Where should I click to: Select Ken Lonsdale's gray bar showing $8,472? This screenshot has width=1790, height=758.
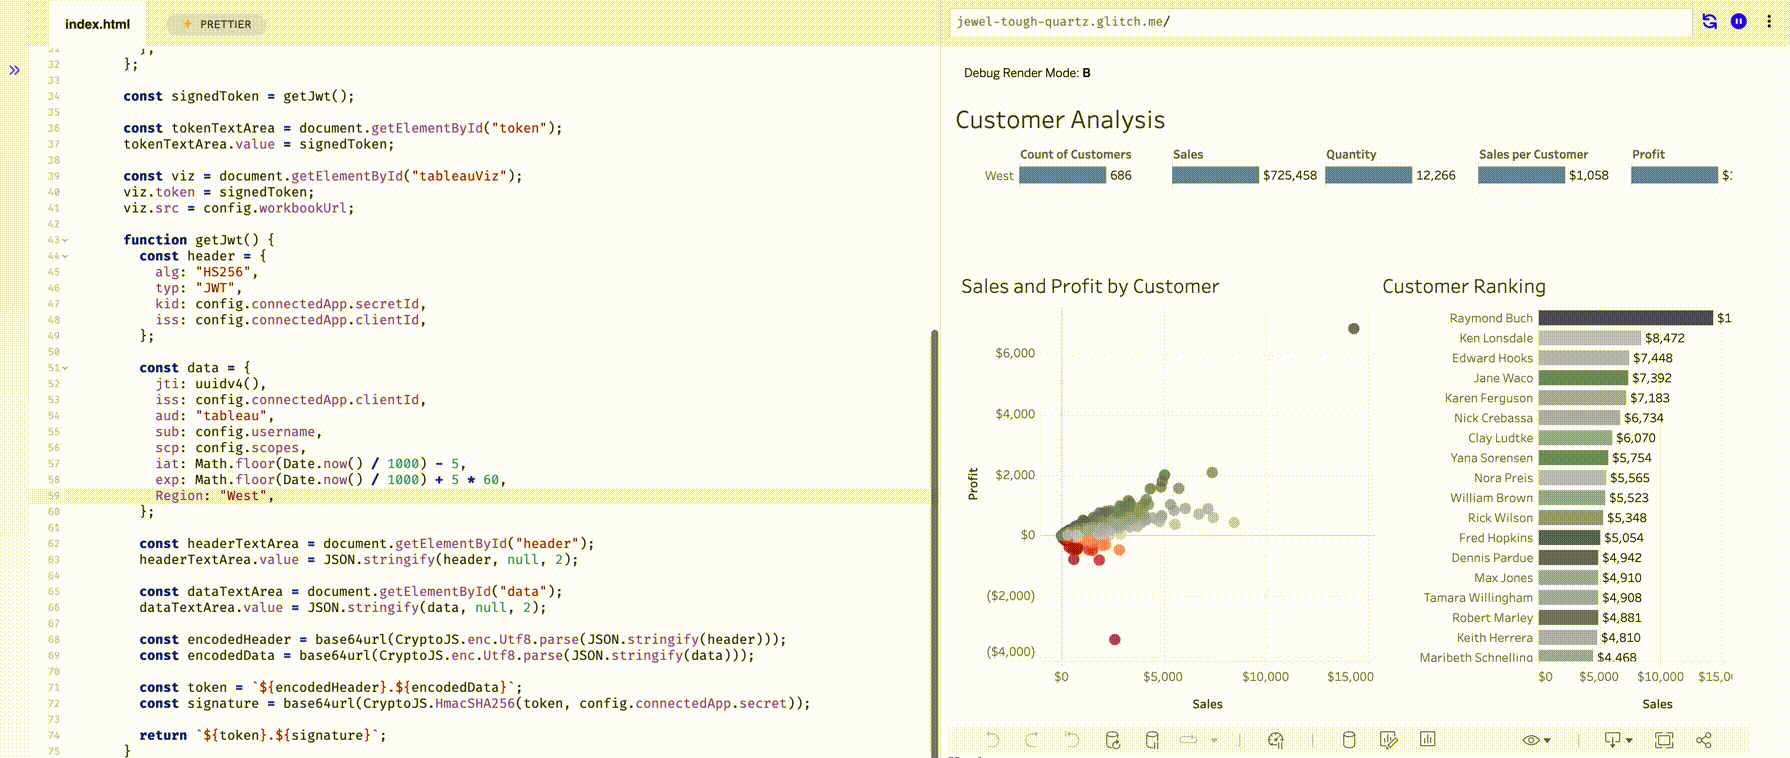click(x=1590, y=338)
